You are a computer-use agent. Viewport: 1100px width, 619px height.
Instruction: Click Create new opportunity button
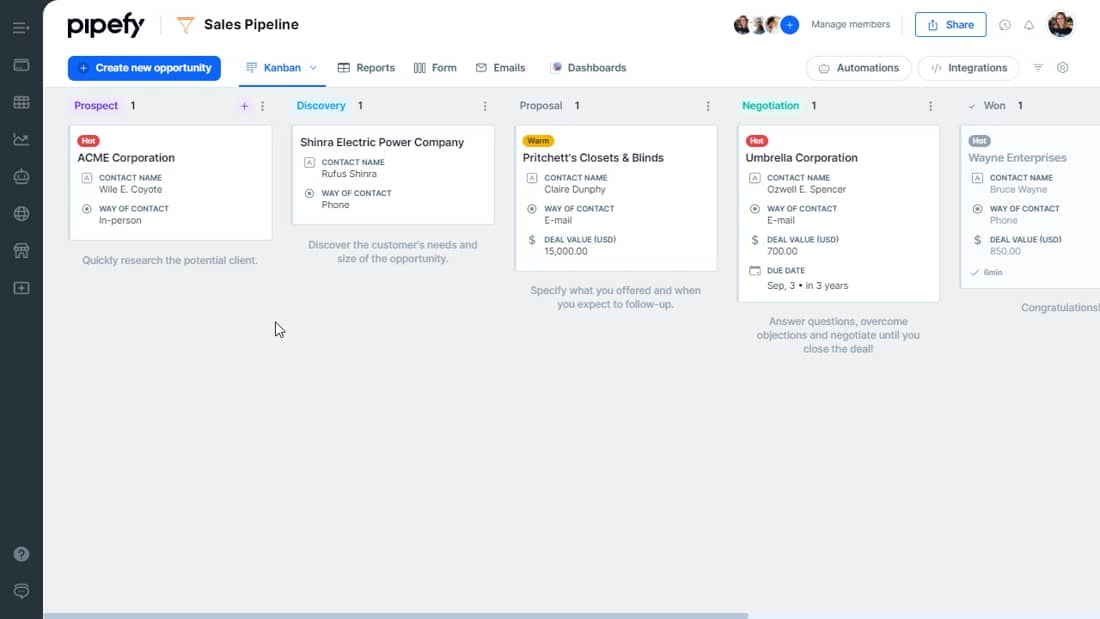pyautogui.click(x=145, y=68)
